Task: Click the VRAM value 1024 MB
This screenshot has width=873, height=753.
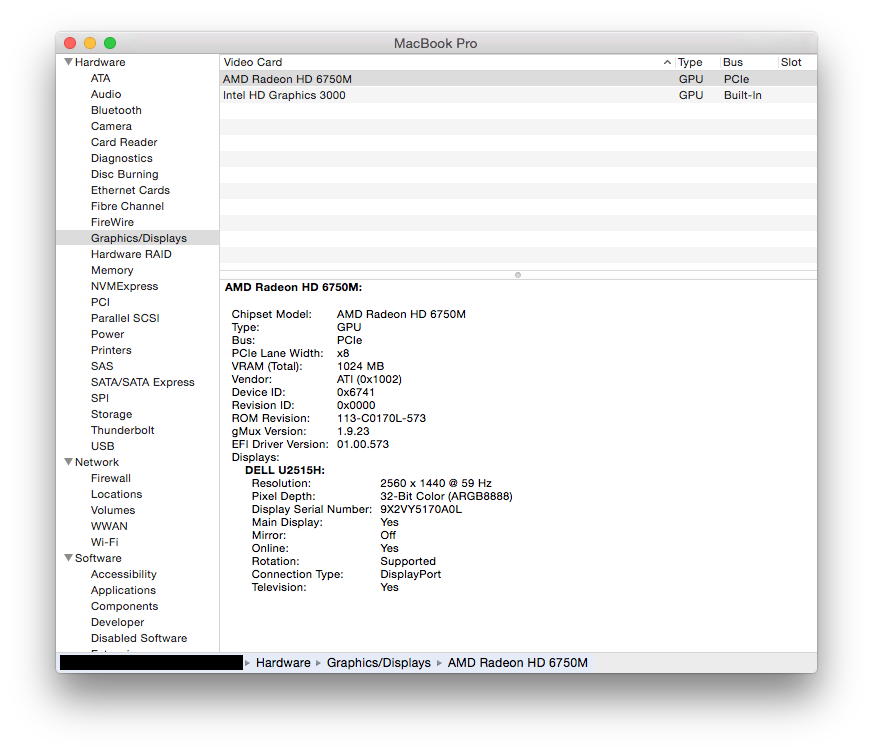Action: tap(360, 366)
